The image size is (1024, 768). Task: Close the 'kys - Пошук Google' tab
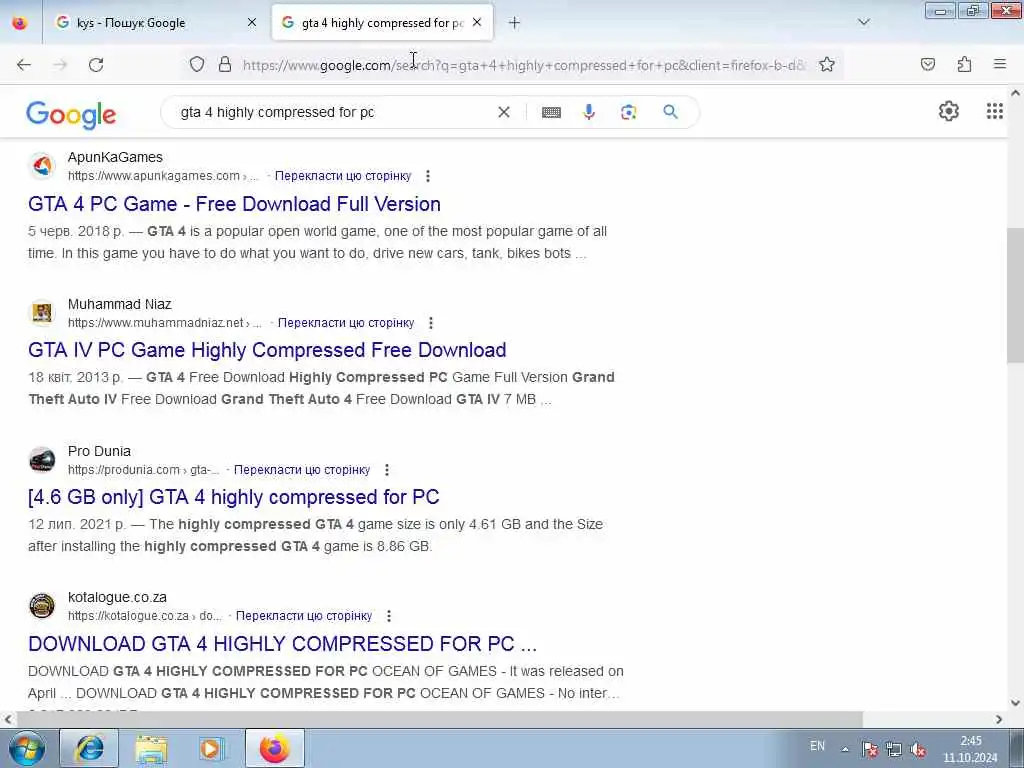point(252,23)
